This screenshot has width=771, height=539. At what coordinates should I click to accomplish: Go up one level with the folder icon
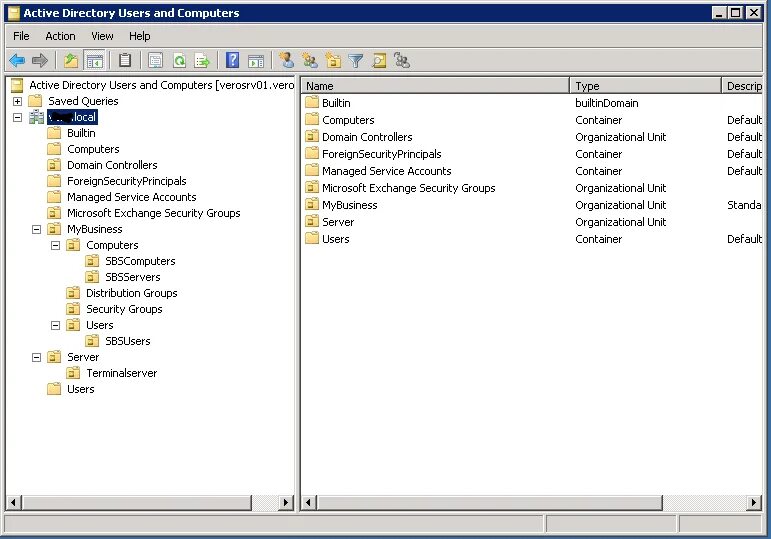pyautogui.click(x=71, y=61)
